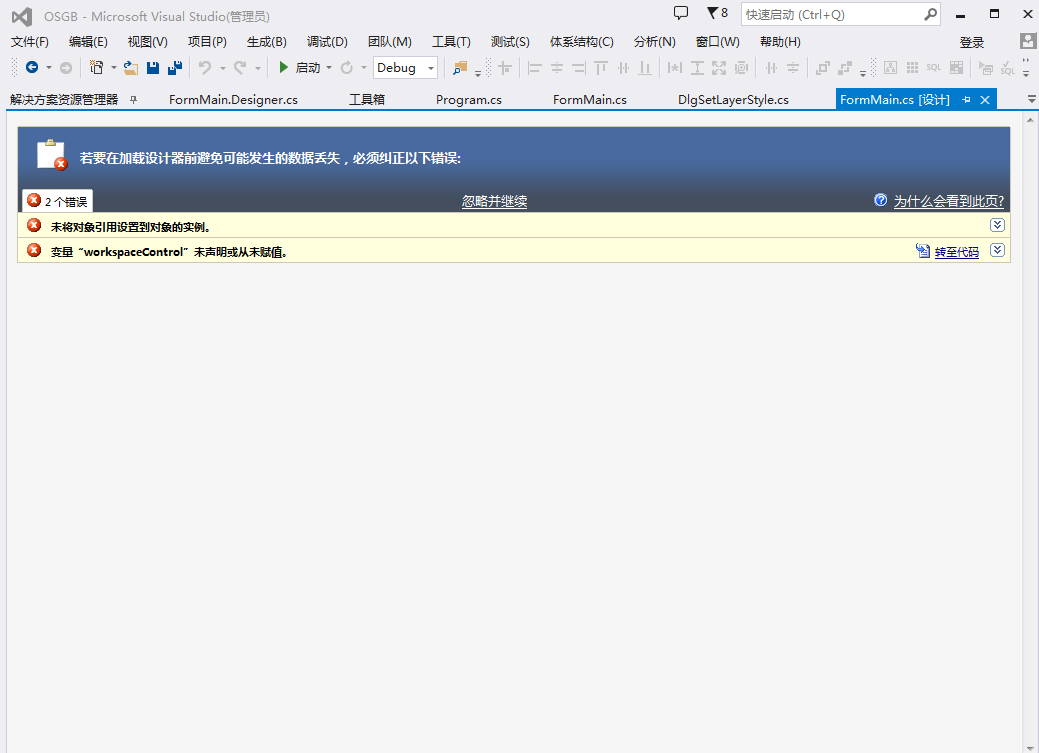The height and width of the screenshot is (753, 1039).
Task: Click the Send to Back icon
Action: coord(845,68)
